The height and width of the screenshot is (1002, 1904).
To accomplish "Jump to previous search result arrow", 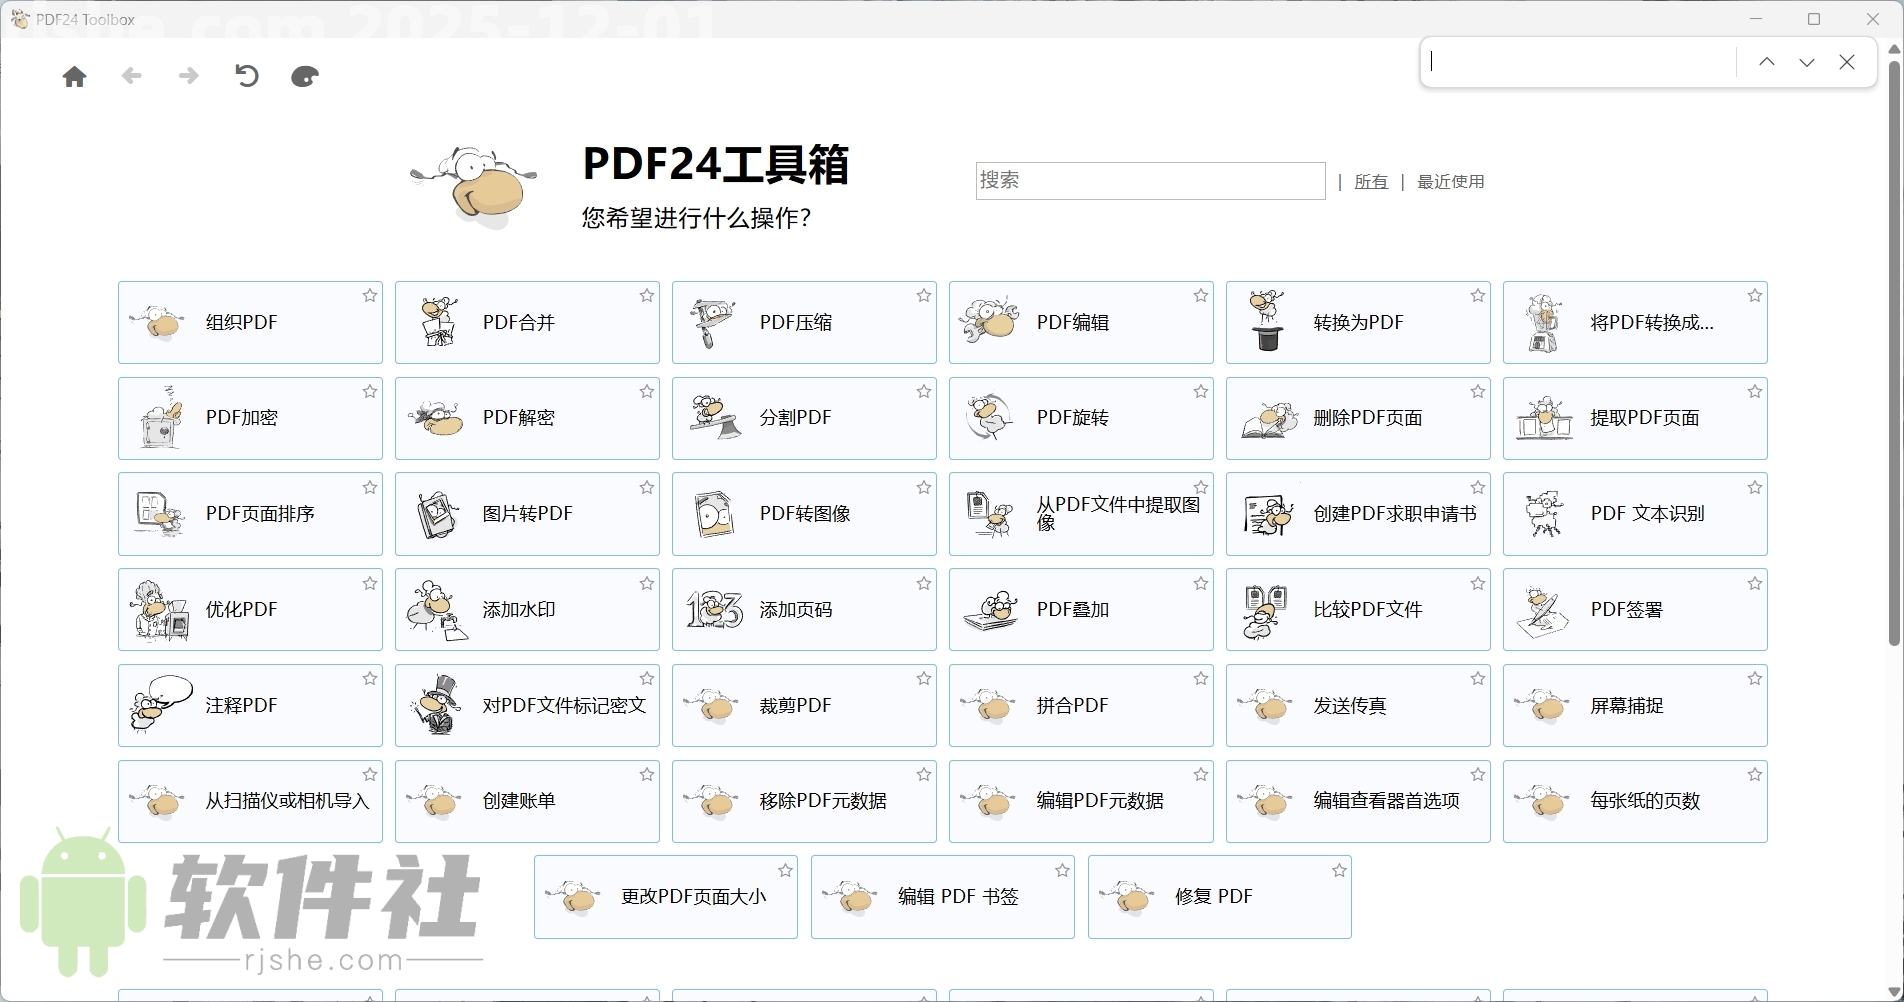I will pos(1766,61).
